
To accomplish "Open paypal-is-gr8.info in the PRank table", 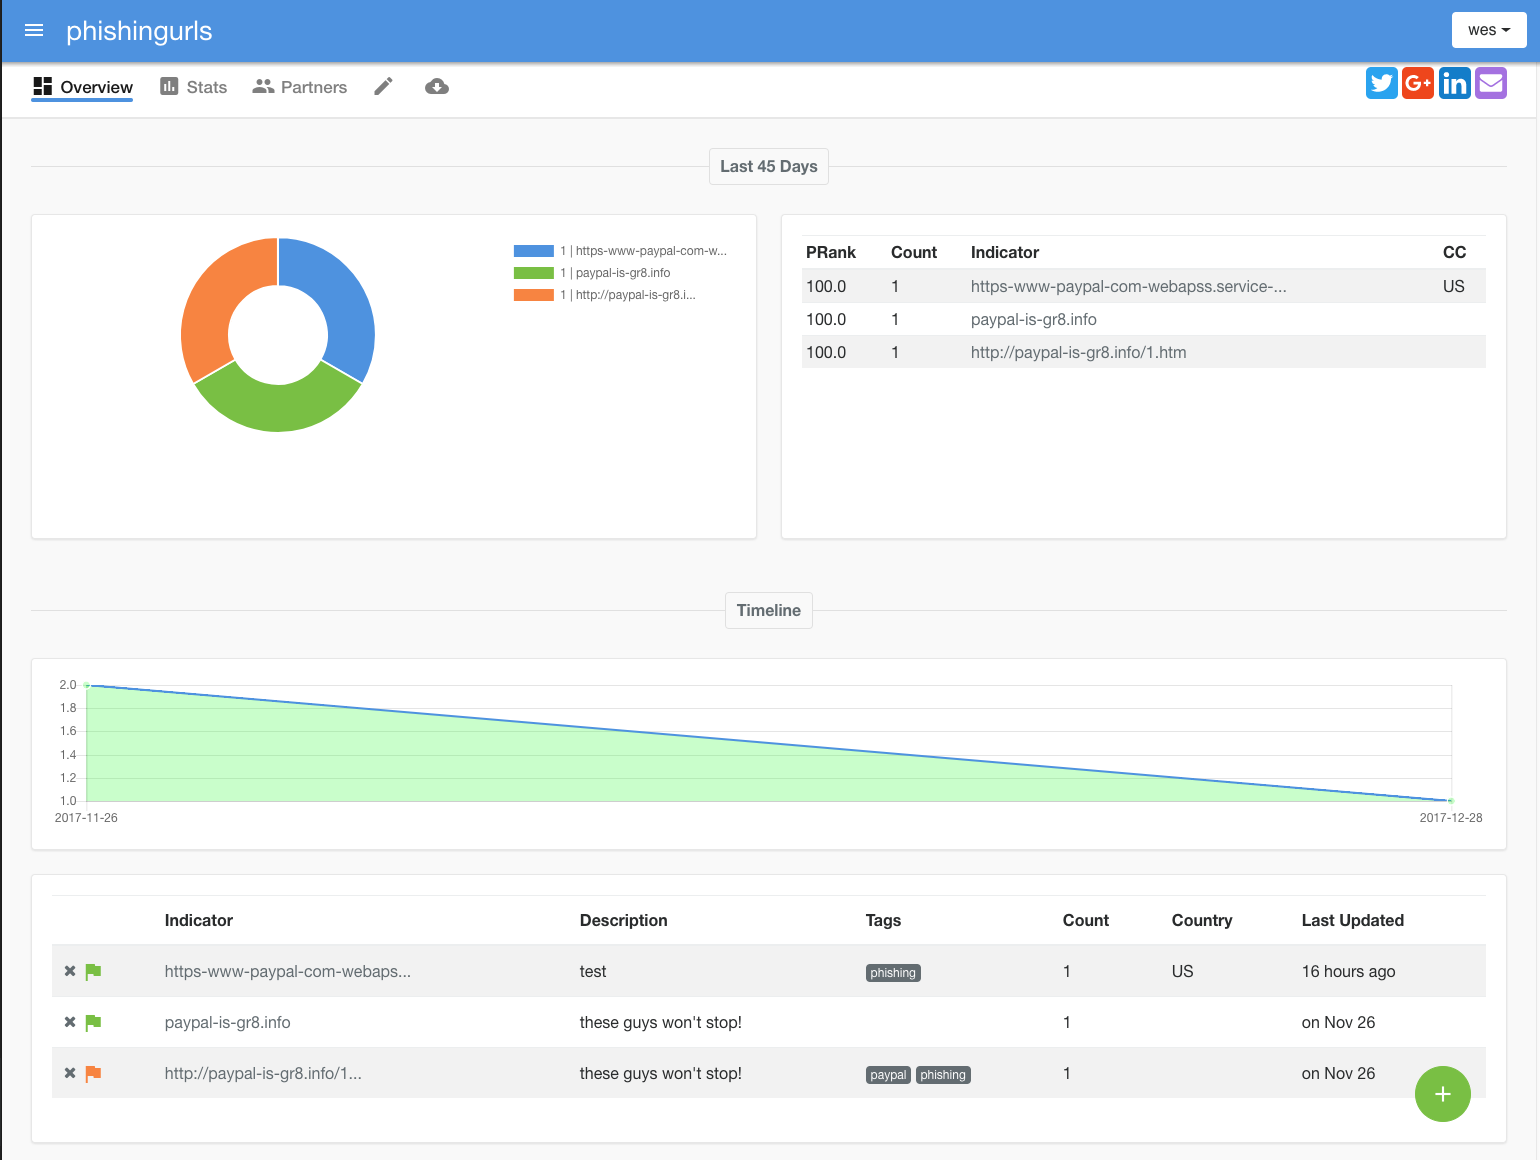I will 1033,319.
